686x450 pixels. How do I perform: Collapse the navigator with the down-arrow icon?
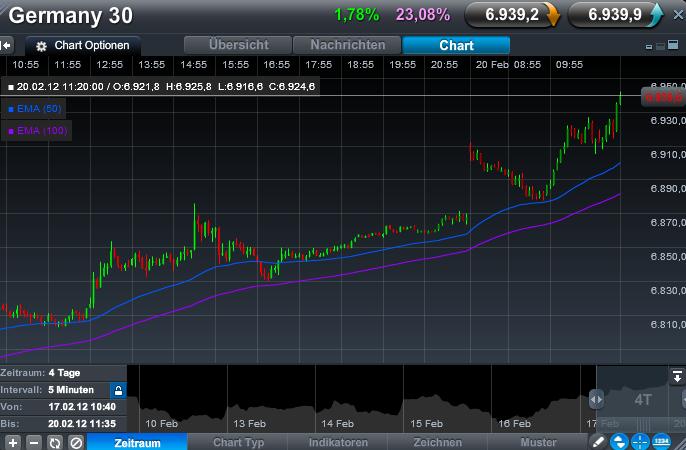point(677,376)
